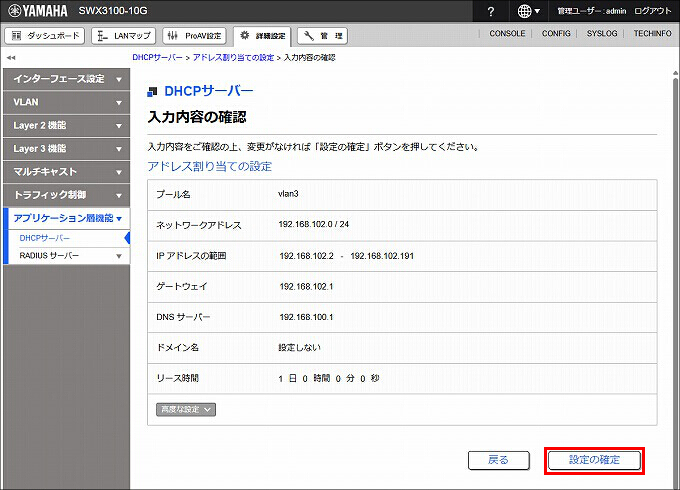Open the LANマップ tab
This screenshot has height=490, width=680.
click(x=124, y=36)
